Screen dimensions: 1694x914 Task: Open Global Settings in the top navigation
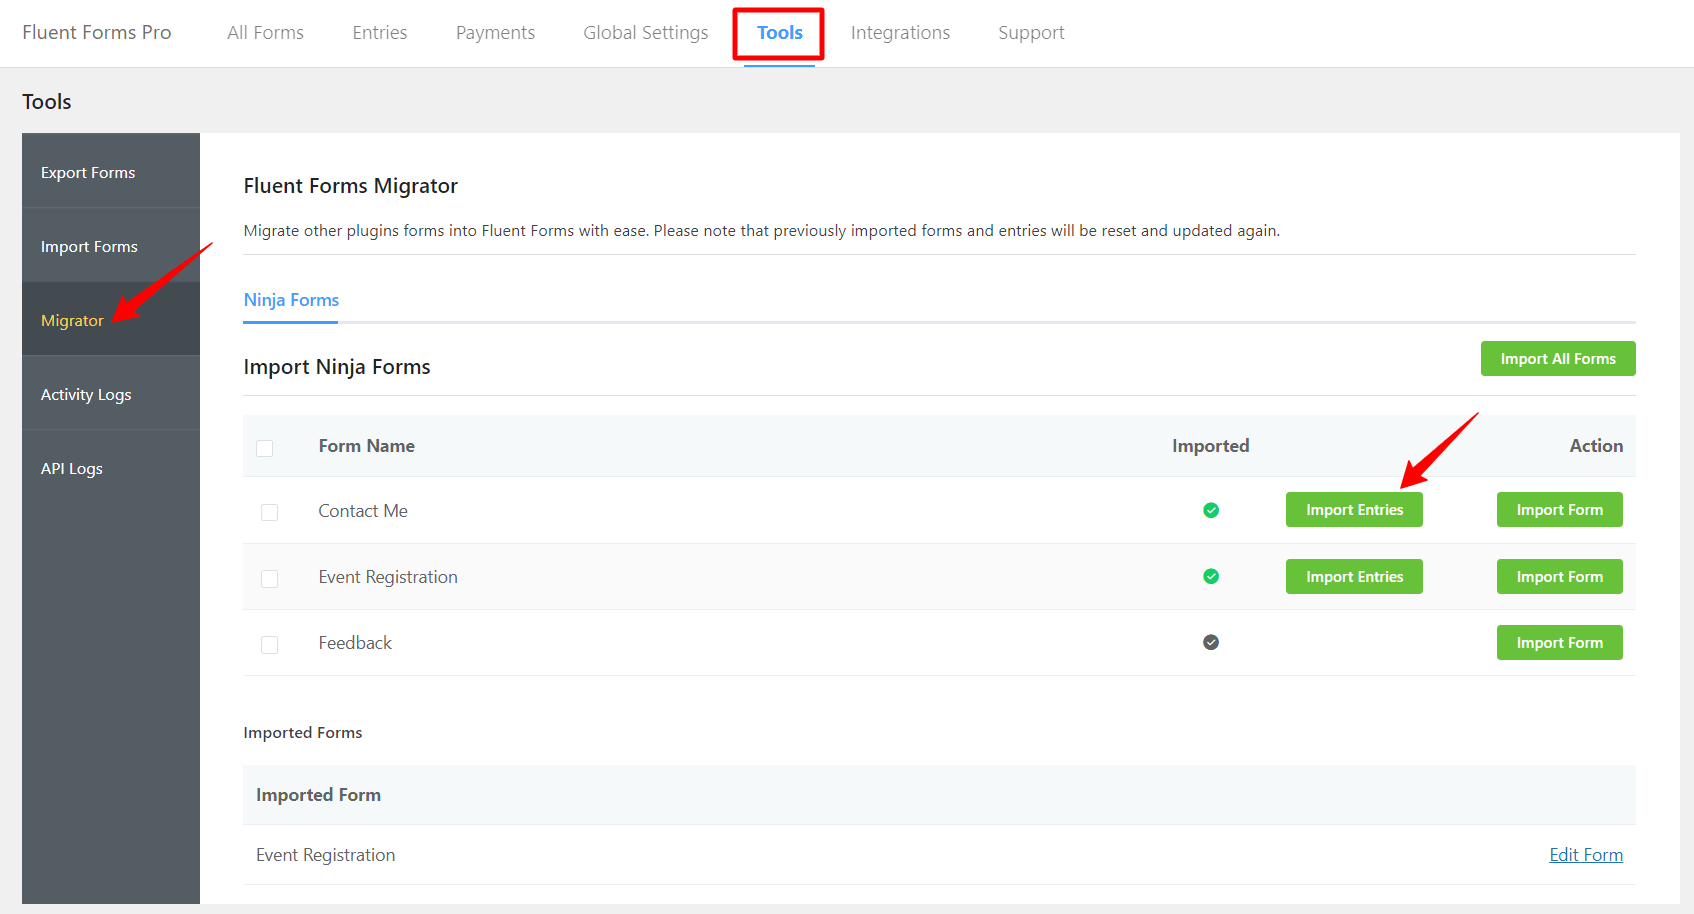[646, 33]
